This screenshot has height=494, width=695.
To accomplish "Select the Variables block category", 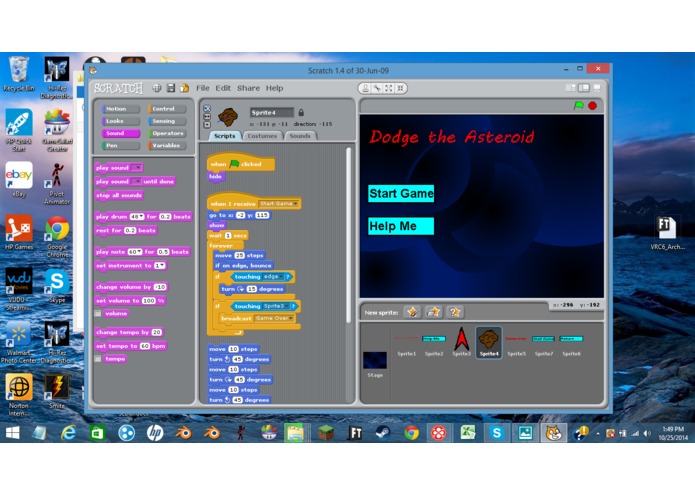I will [x=167, y=145].
